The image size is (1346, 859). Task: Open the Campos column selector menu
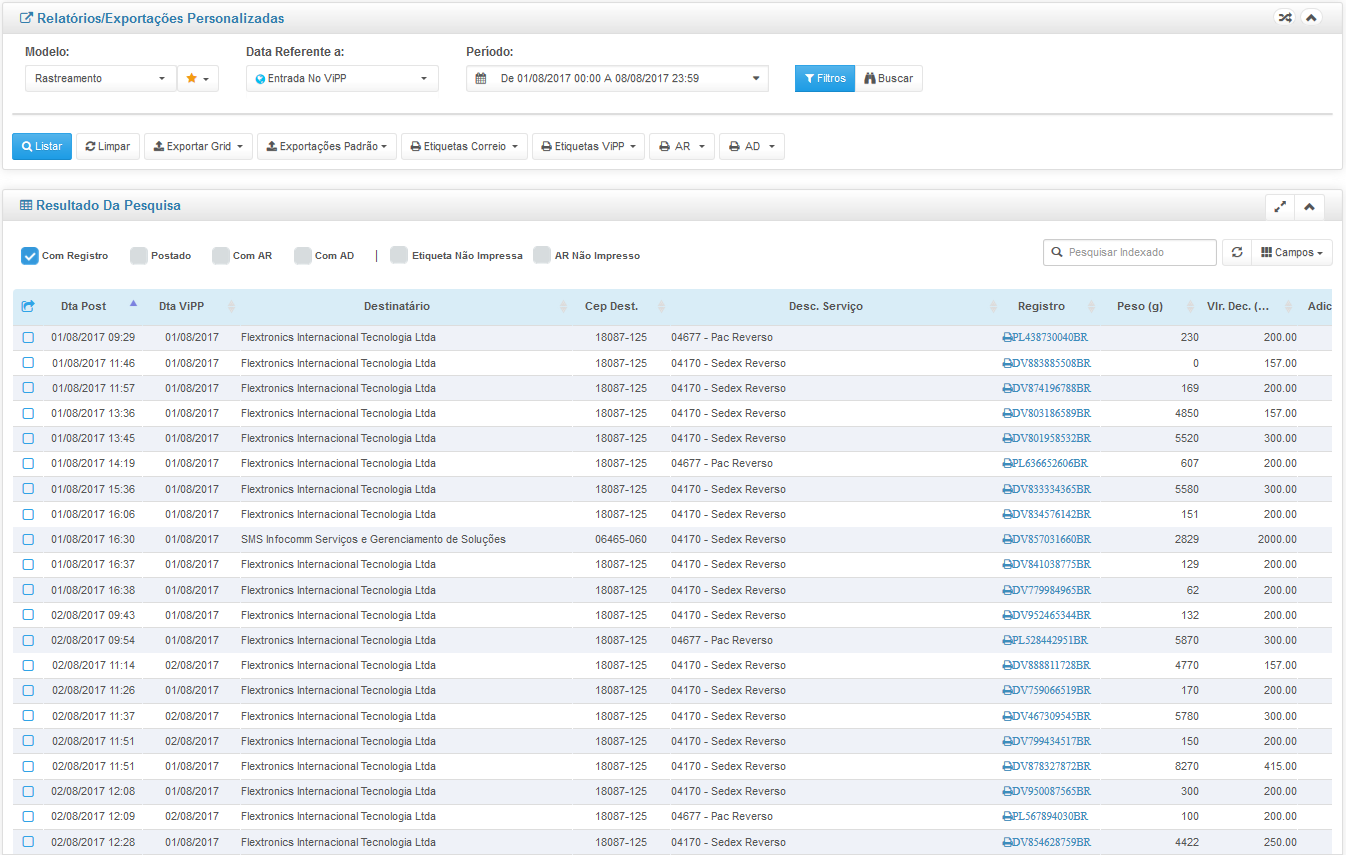[1291, 253]
